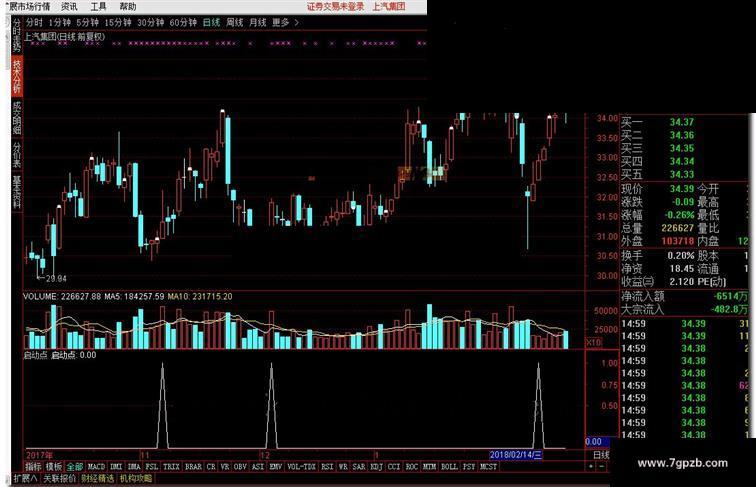Apply the MTM indicator
The image size is (756, 487).
pos(429,467)
